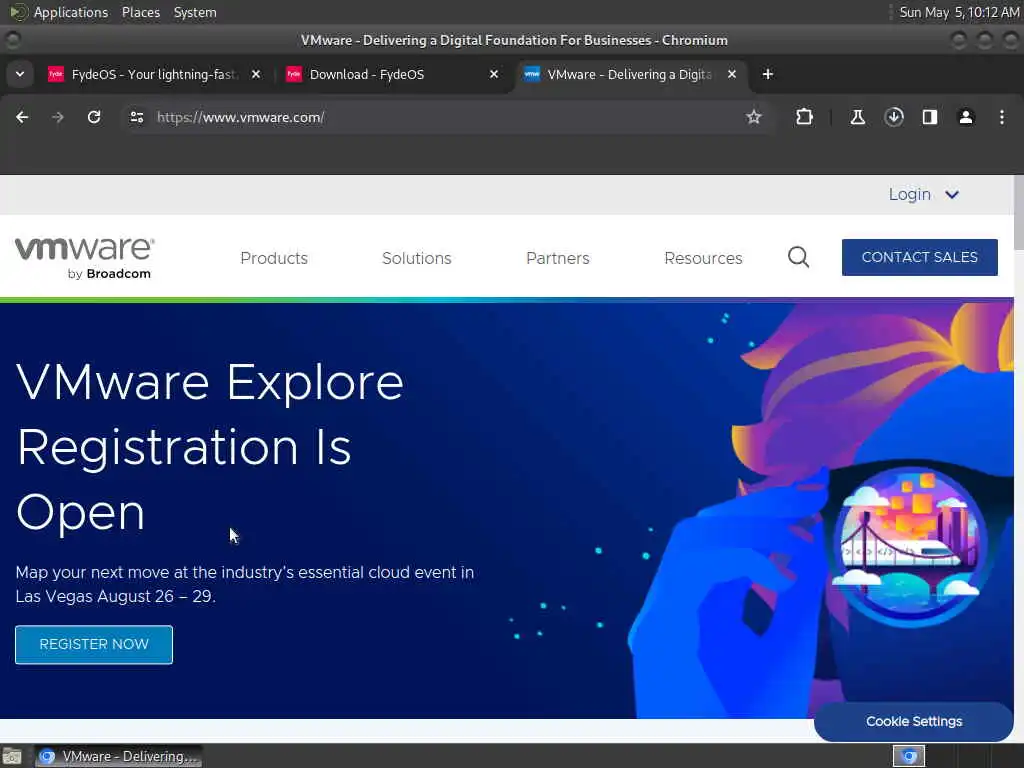Switch to FydeOS - Your lightning-fast tab
This screenshot has width=1024, height=768.
point(154,74)
